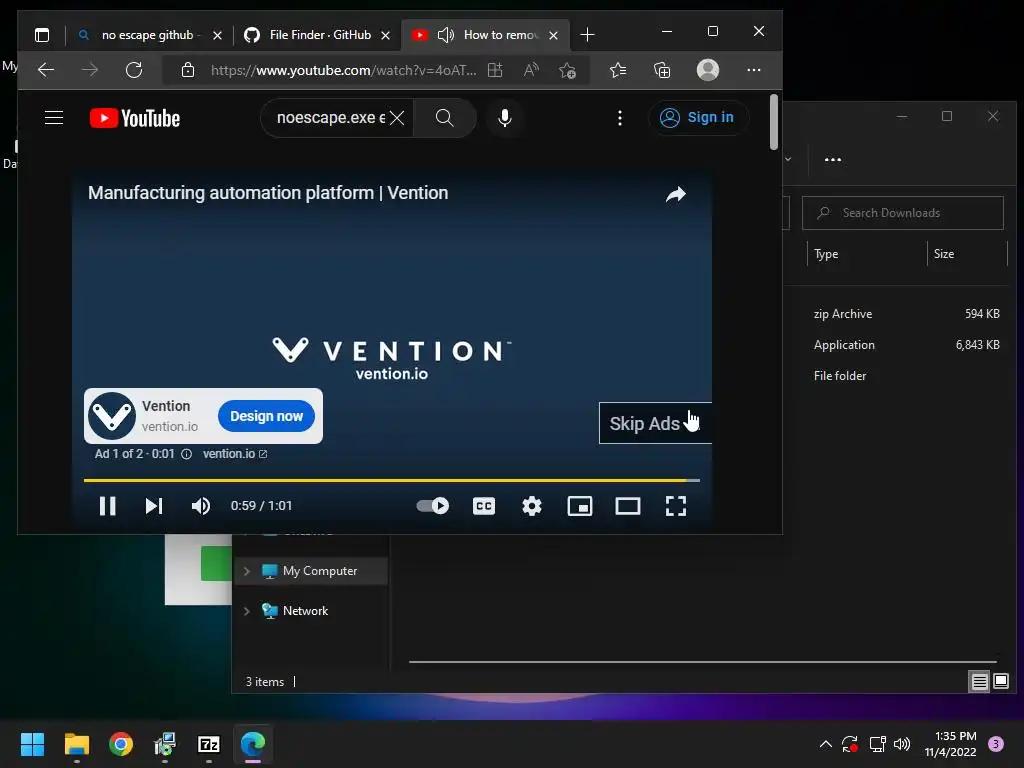The image size is (1024, 768).
Task: Open video player settings gear
Action: click(x=532, y=505)
